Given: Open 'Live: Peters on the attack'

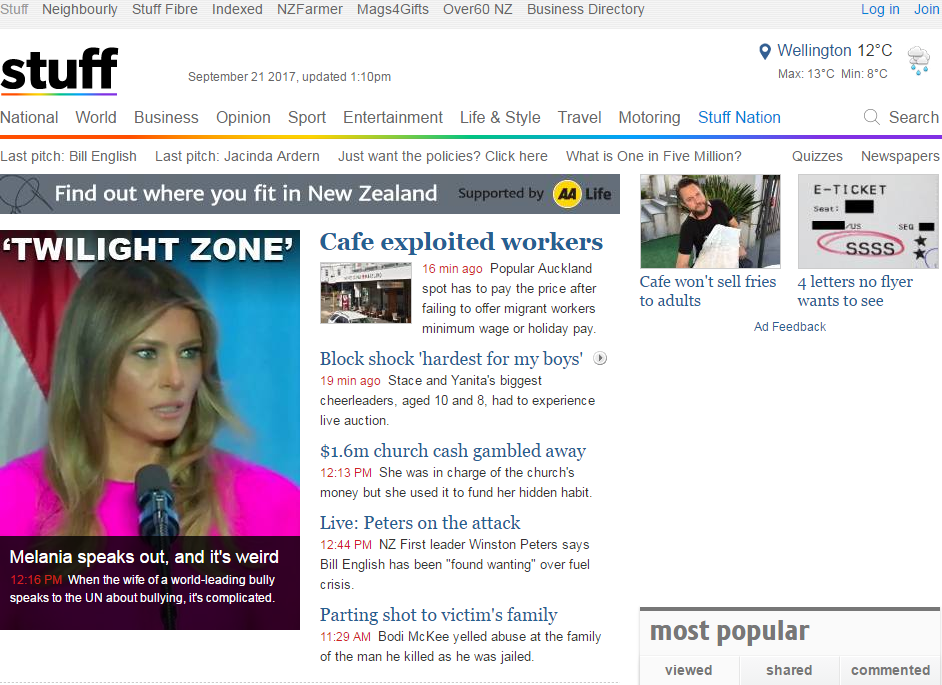Looking at the screenshot, I should point(420,523).
